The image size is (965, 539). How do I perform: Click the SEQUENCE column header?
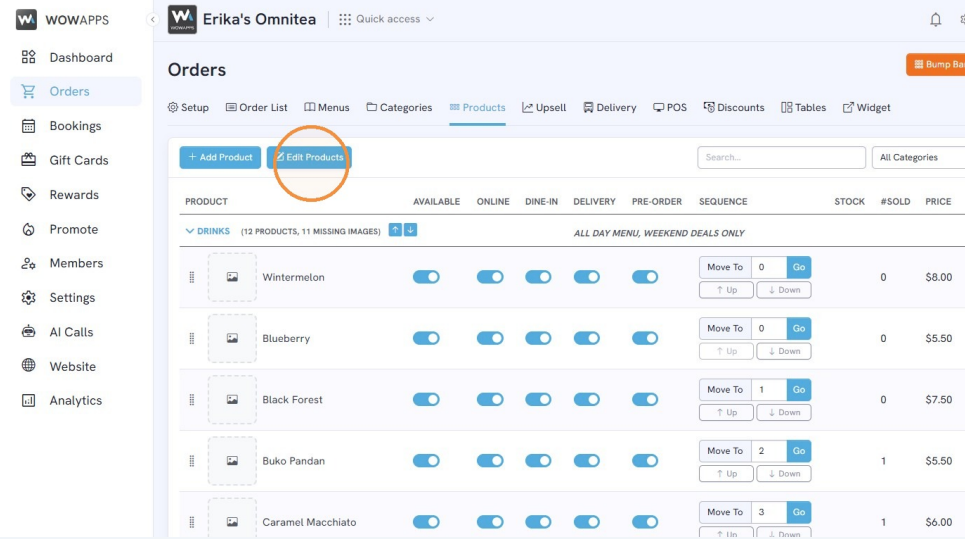click(x=723, y=202)
